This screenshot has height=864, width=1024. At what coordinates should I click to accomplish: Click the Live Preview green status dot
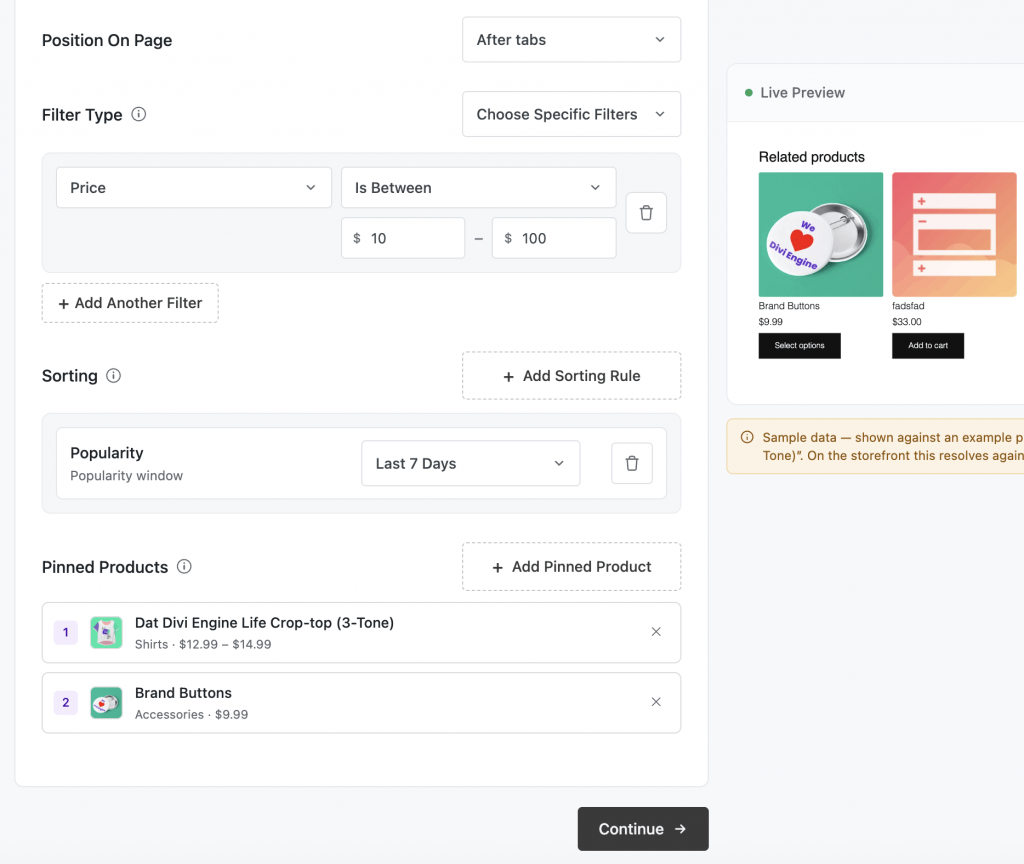click(748, 93)
